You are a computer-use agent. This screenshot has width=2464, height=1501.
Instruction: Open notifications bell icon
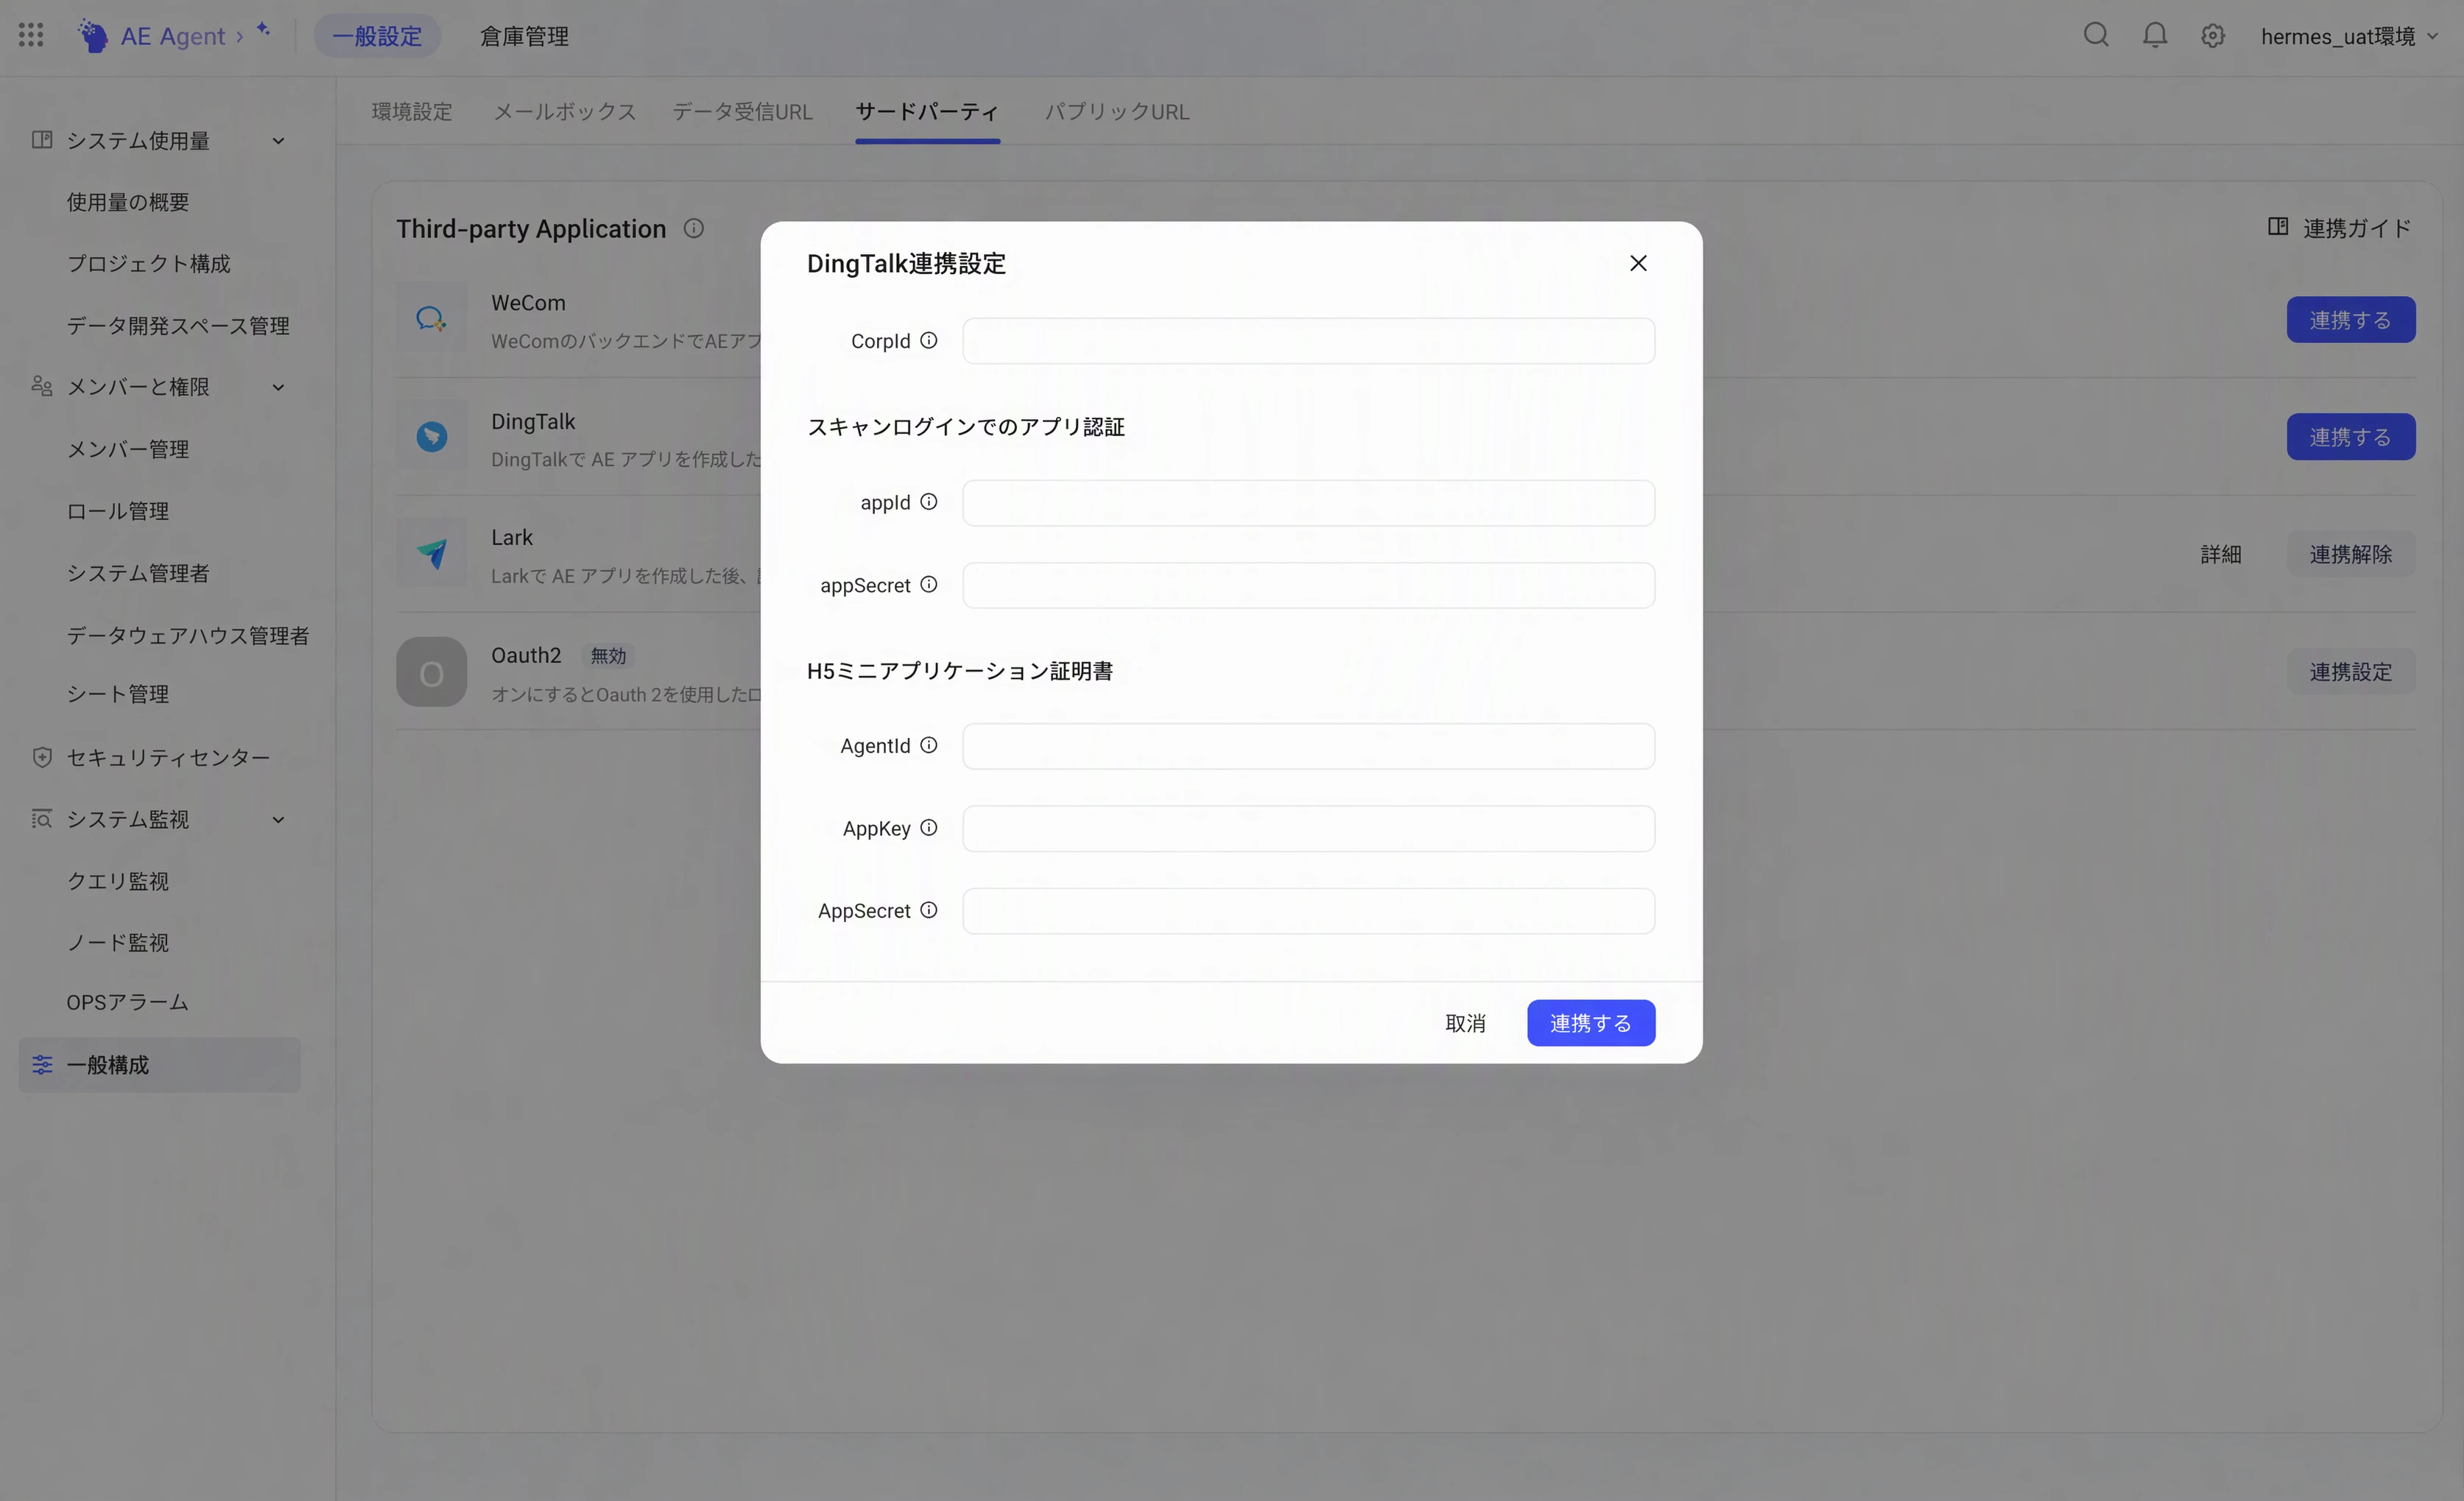pos(2155,35)
